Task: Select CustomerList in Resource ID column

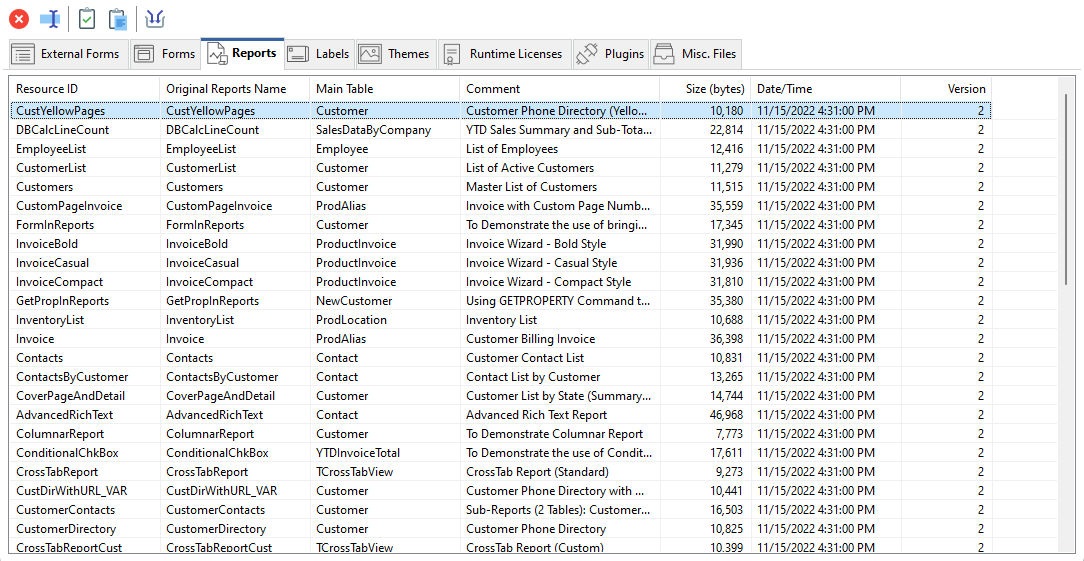Action: [x=50, y=167]
